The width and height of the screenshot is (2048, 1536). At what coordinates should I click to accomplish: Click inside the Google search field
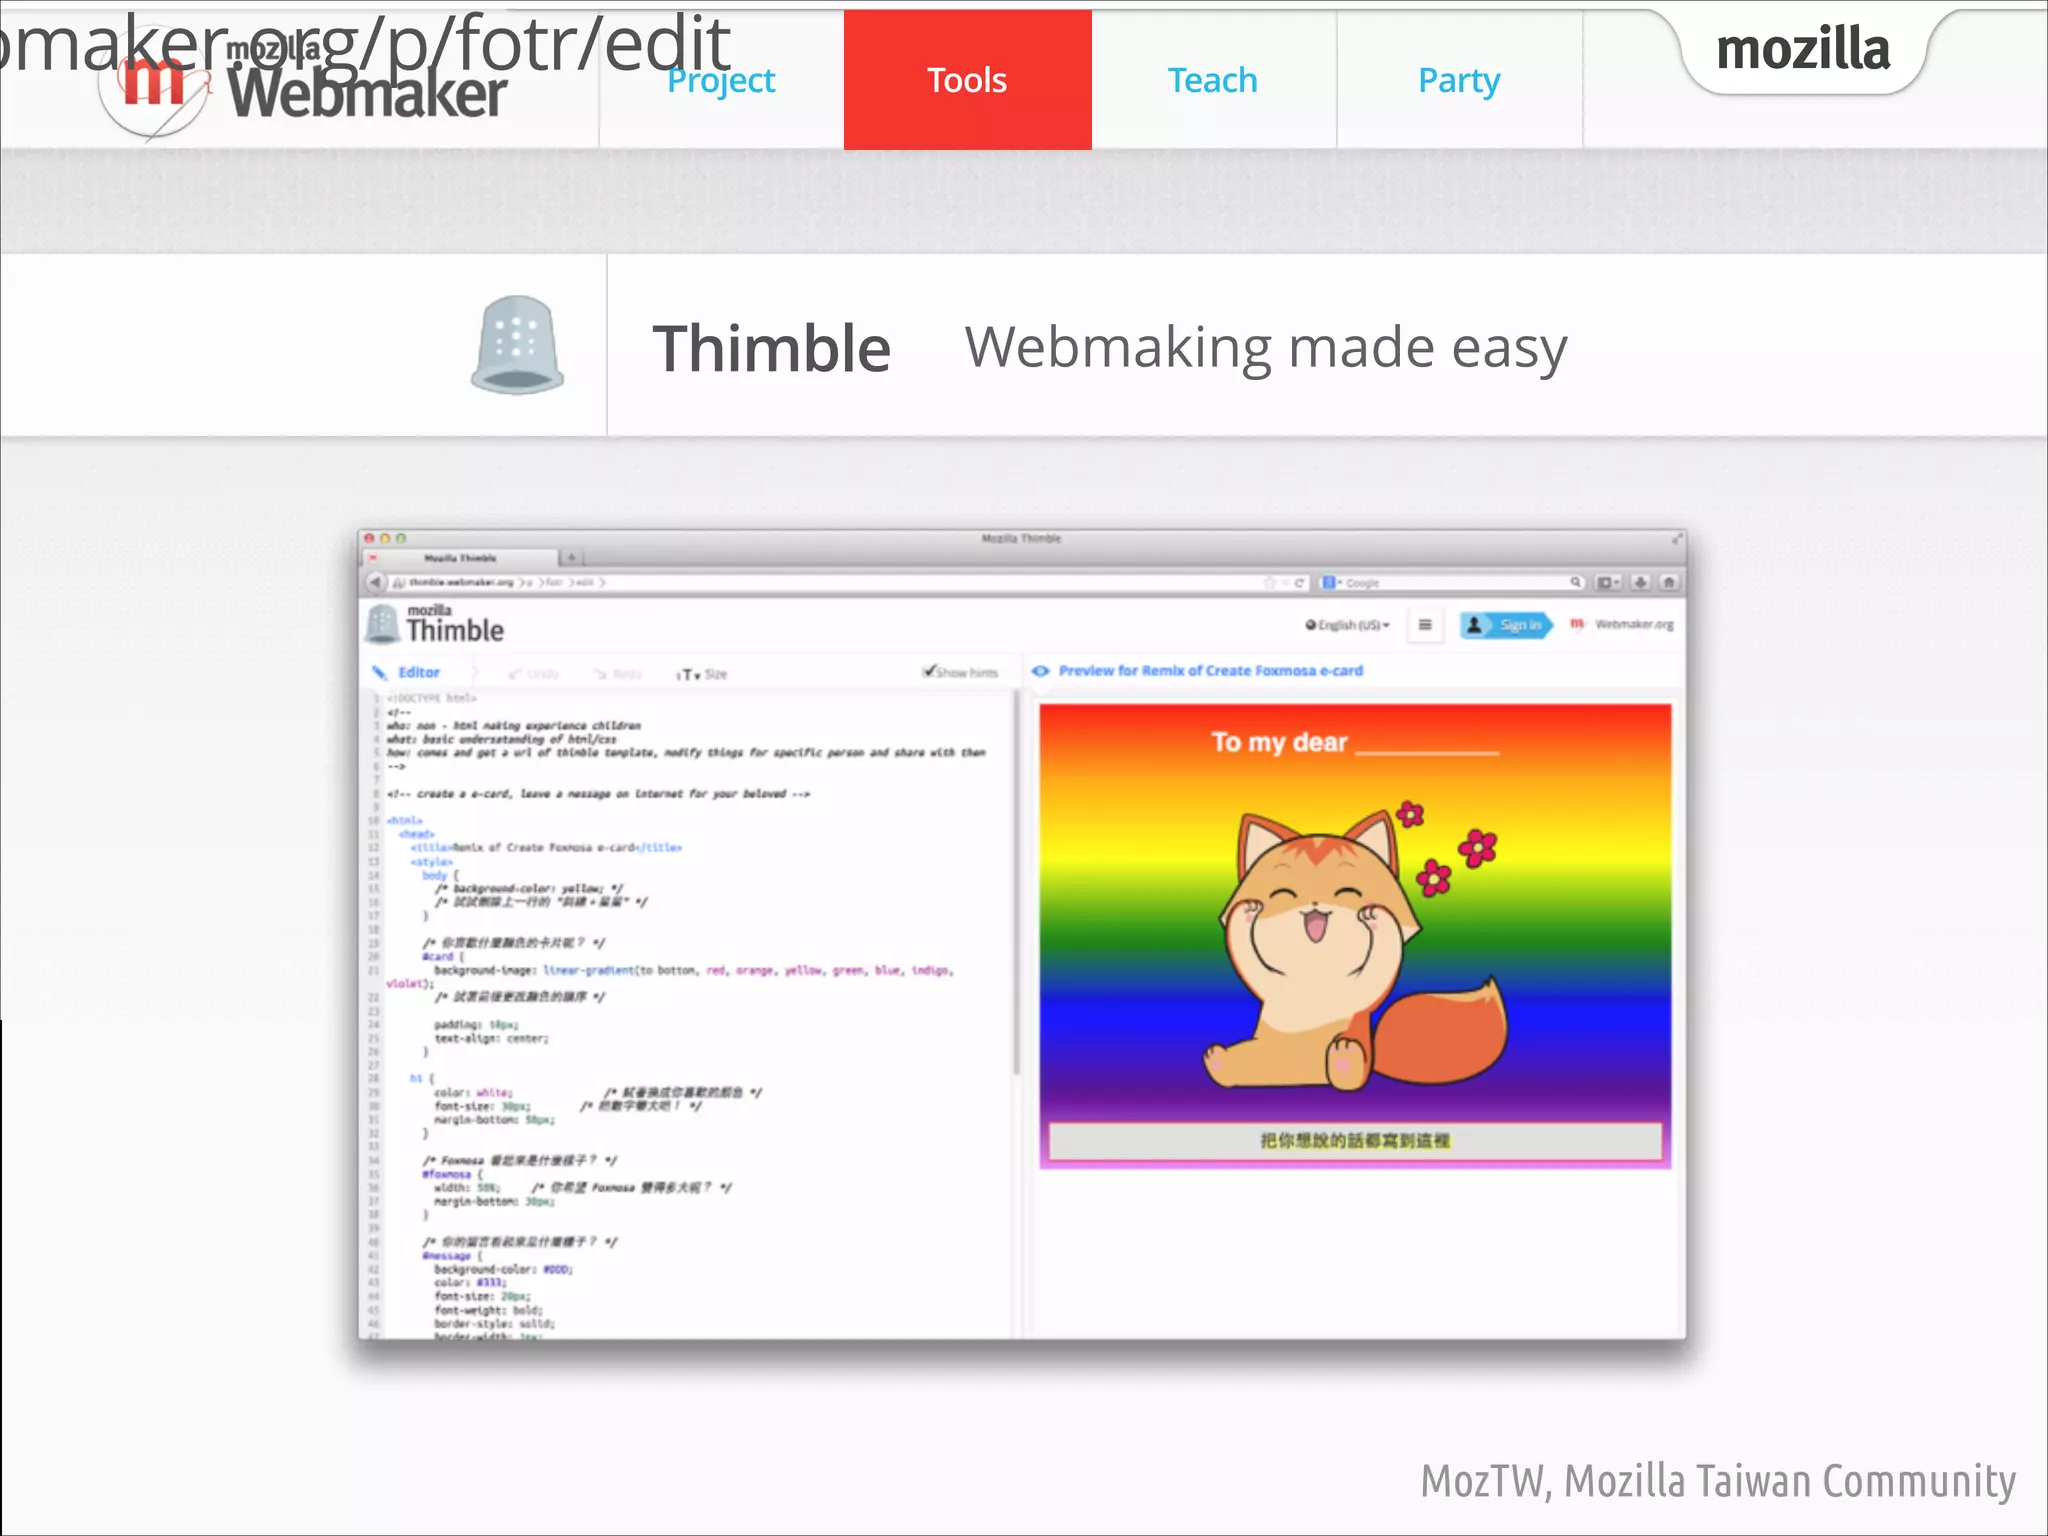click(1450, 582)
